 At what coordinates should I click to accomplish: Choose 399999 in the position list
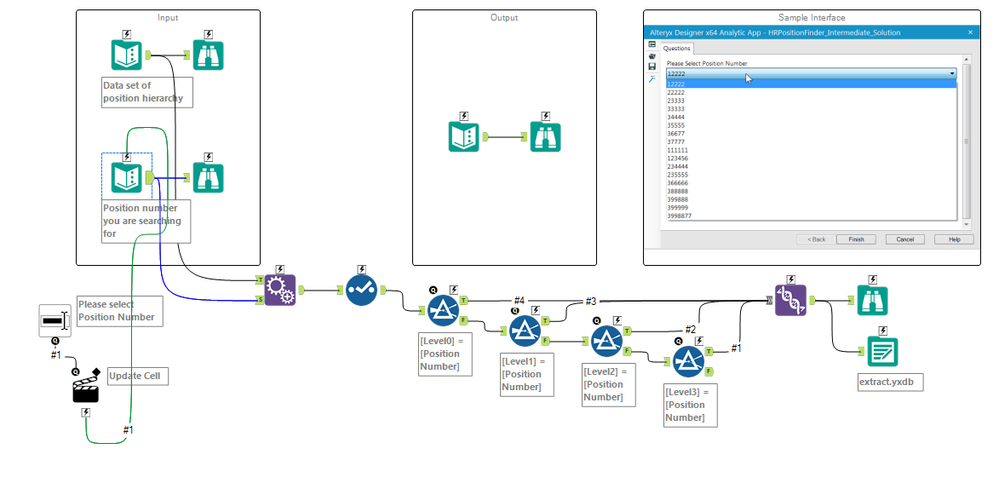pyautogui.click(x=811, y=208)
